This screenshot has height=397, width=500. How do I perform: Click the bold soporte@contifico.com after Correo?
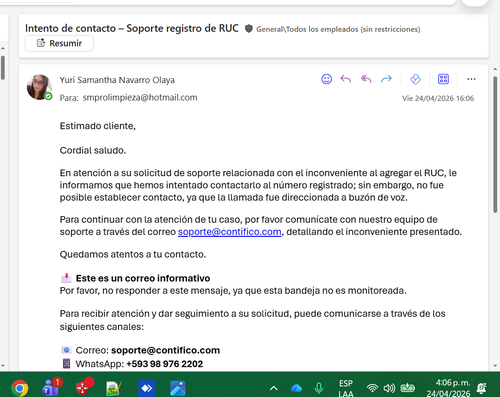165,350
